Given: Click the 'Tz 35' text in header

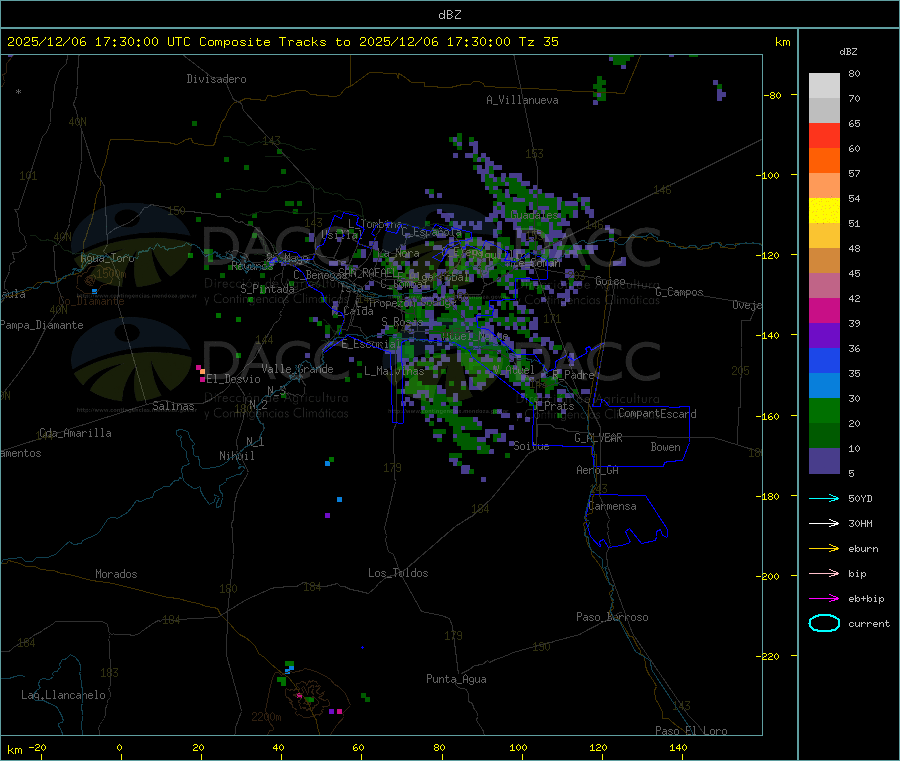Looking at the screenshot, I should (538, 42).
